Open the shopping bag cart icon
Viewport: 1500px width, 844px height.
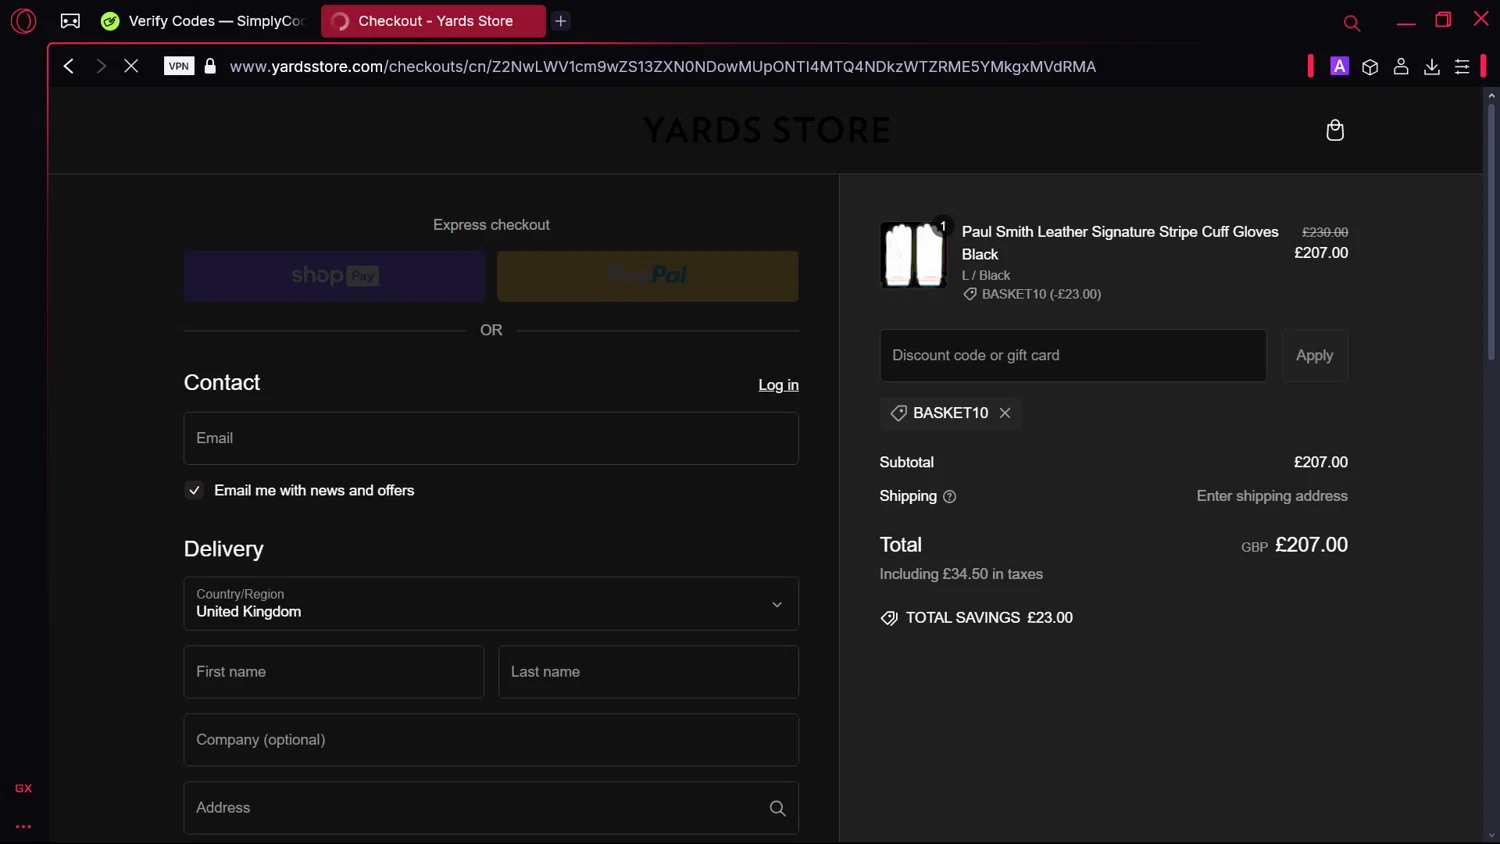(x=1335, y=130)
